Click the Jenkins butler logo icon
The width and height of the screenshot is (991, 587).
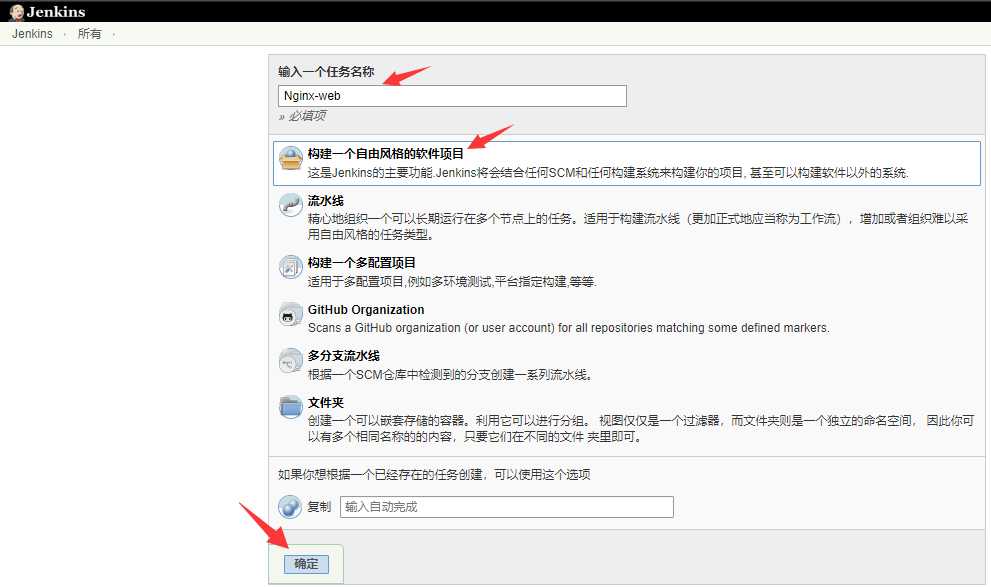coord(16,12)
